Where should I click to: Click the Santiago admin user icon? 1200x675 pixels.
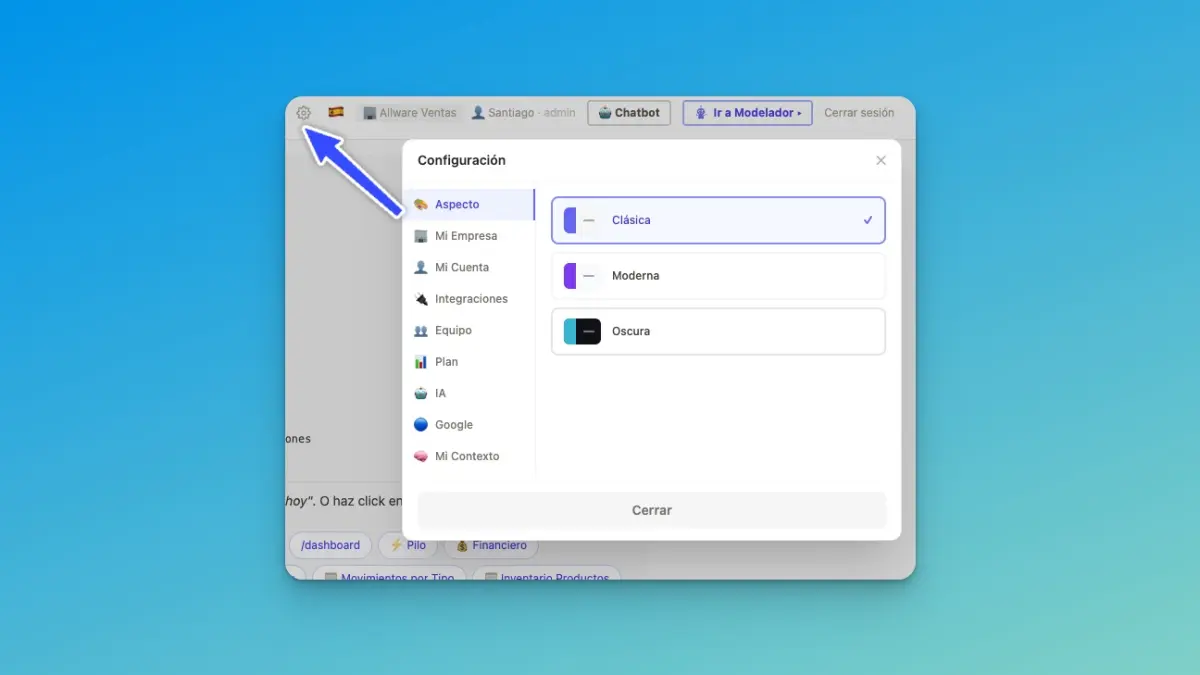pyautogui.click(x=478, y=113)
